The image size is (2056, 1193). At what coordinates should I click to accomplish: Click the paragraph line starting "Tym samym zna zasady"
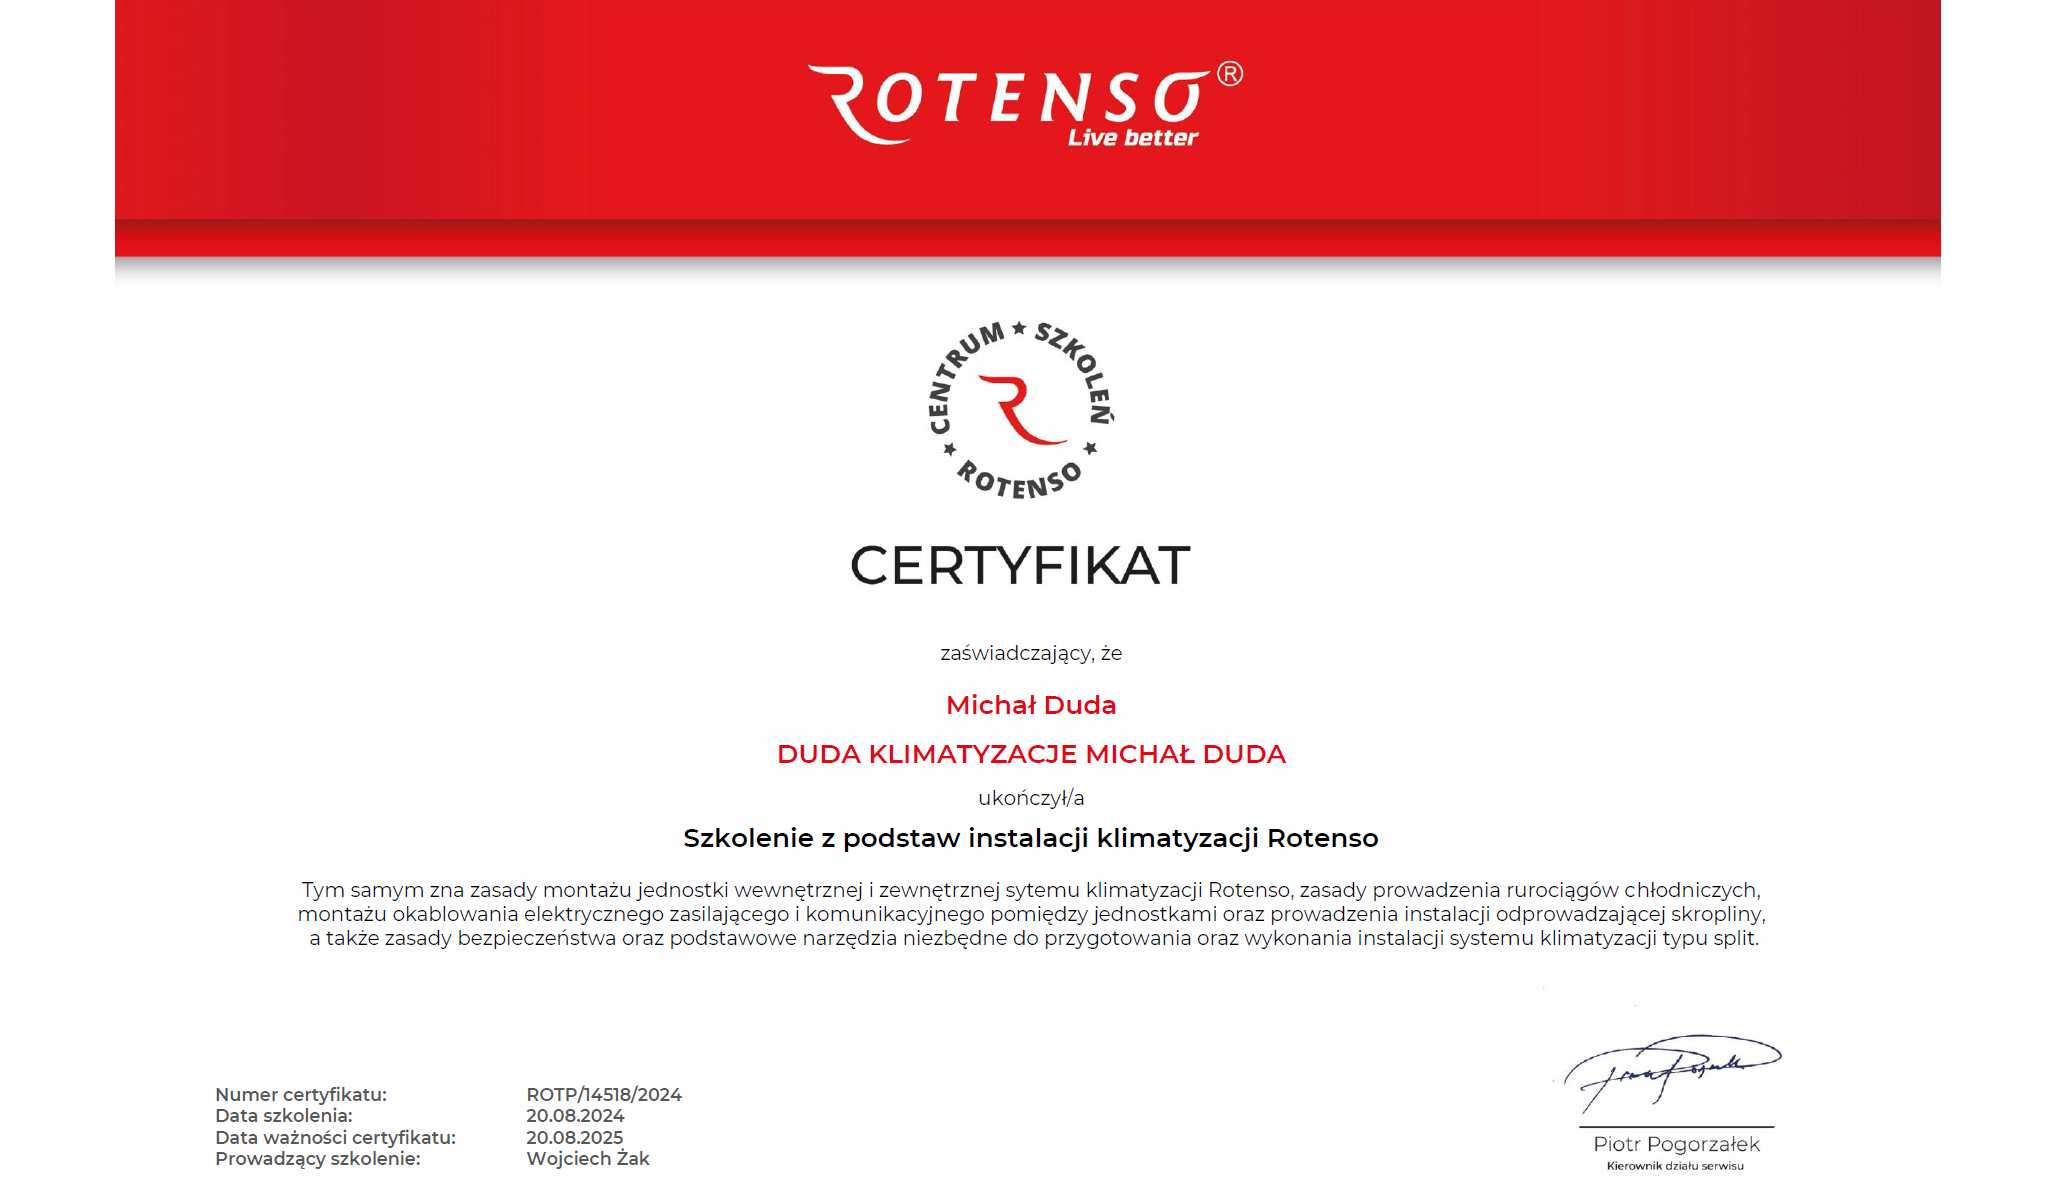coord(1031,890)
